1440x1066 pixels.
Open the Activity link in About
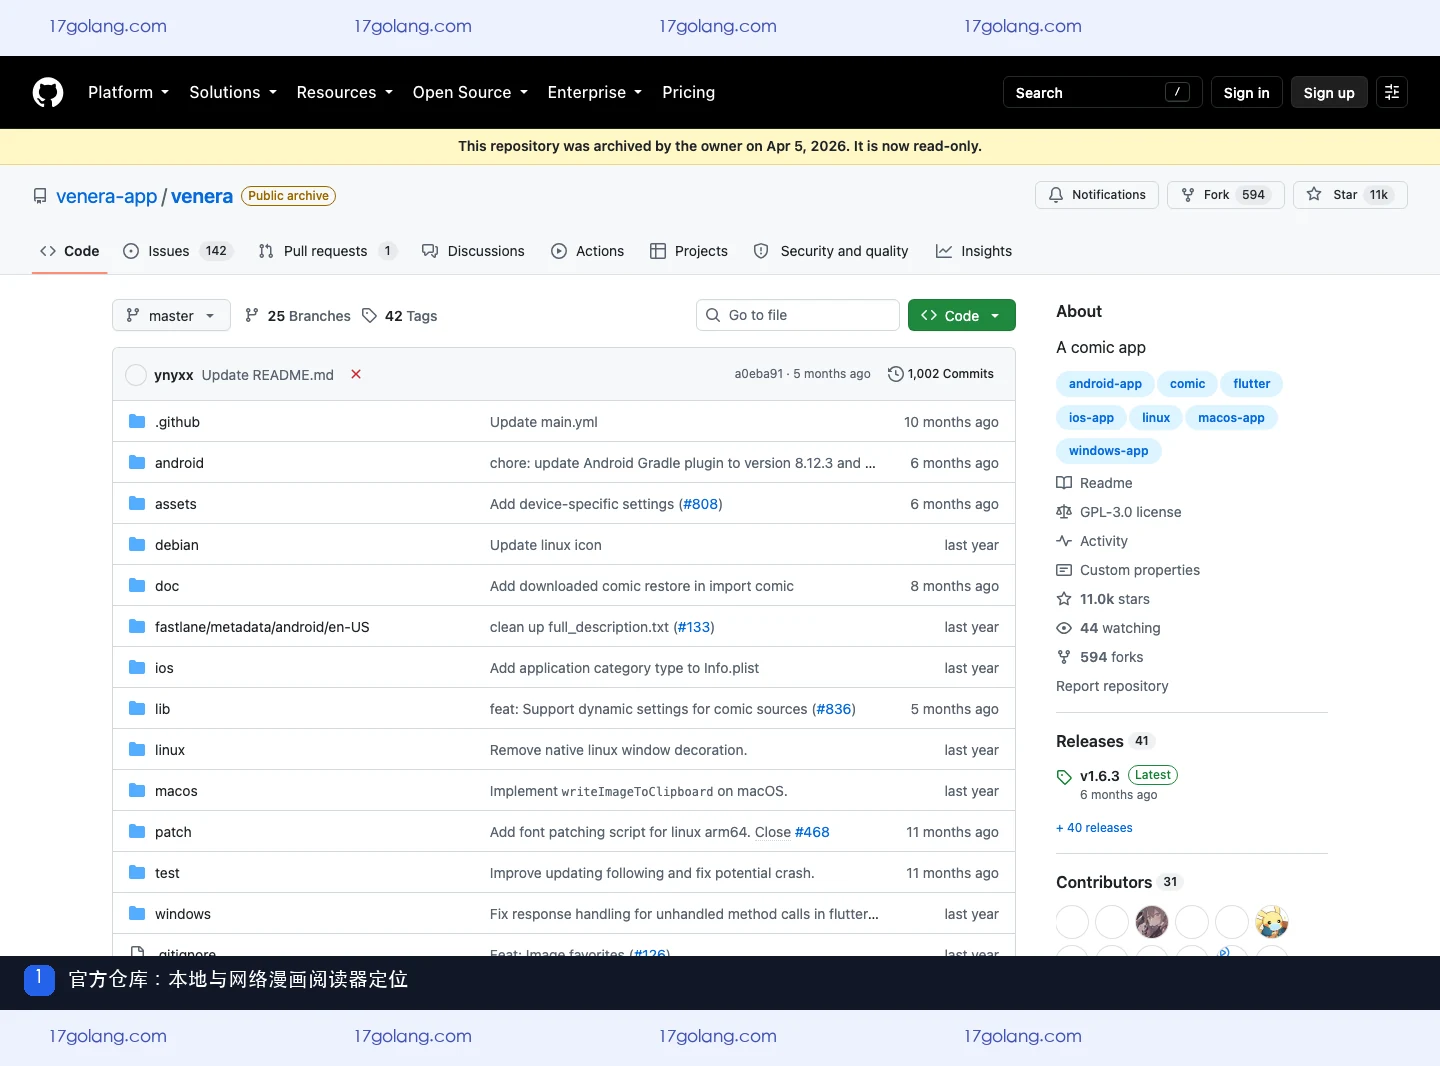[x=1092, y=541]
